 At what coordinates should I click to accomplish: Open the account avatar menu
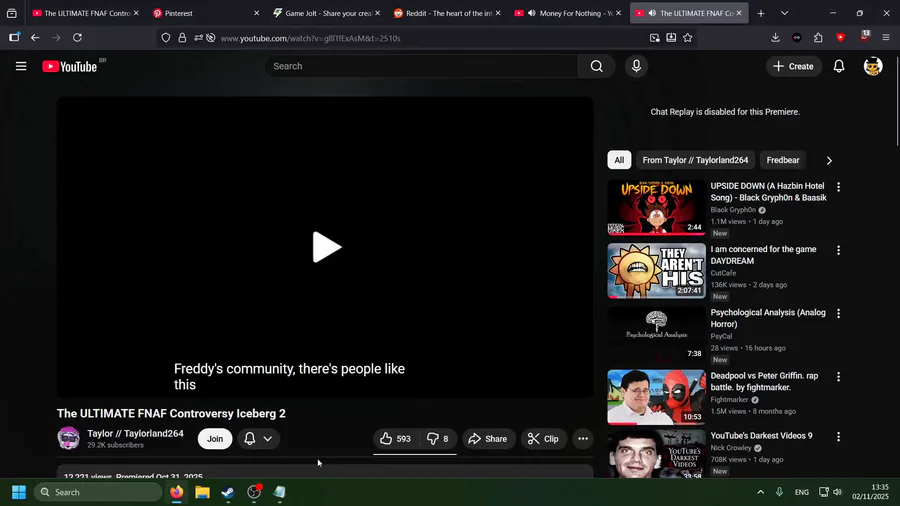tap(873, 66)
